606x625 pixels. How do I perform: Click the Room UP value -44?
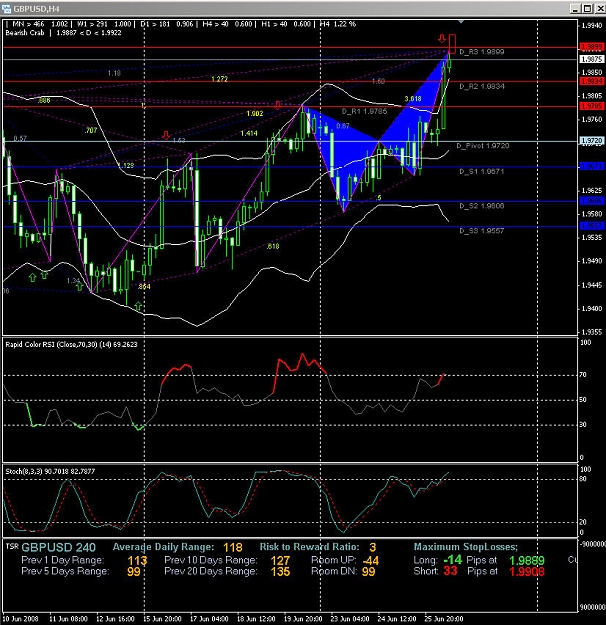pos(370,560)
